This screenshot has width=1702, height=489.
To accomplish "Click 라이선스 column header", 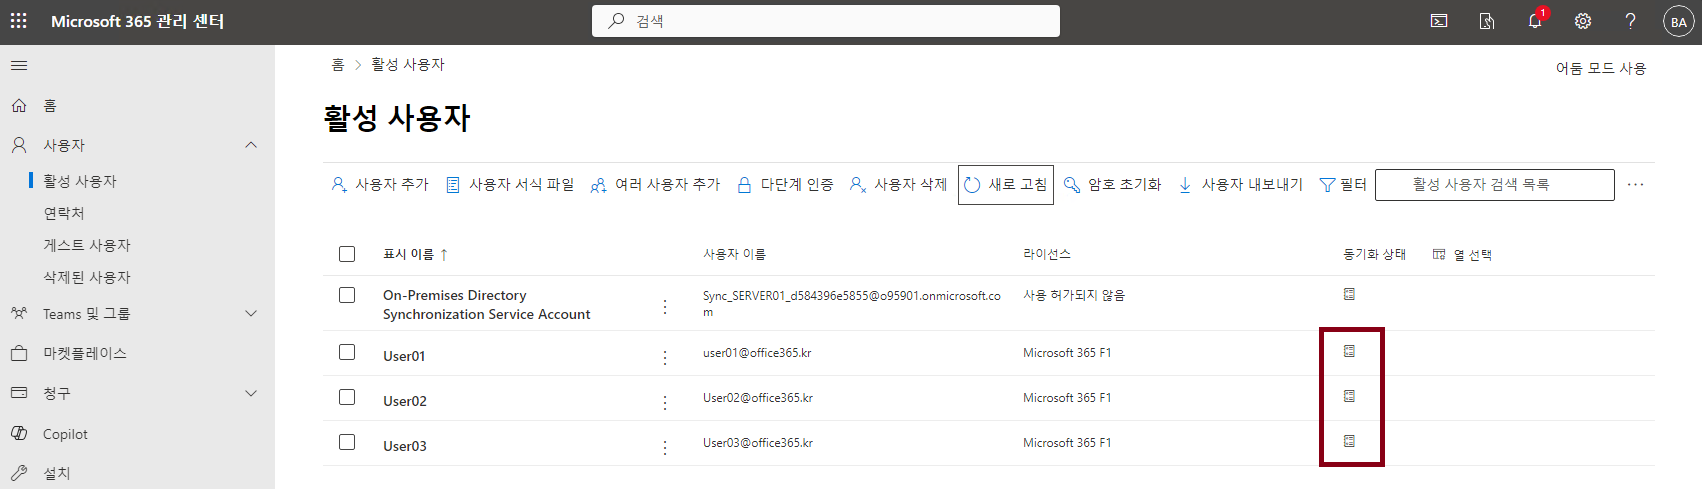I will [x=1047, y=255].
